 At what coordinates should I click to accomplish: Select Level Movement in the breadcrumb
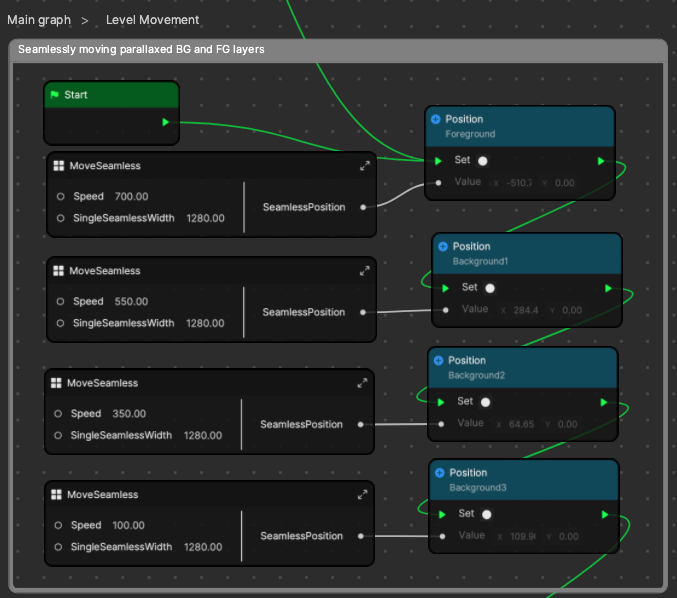pos(152,20)
